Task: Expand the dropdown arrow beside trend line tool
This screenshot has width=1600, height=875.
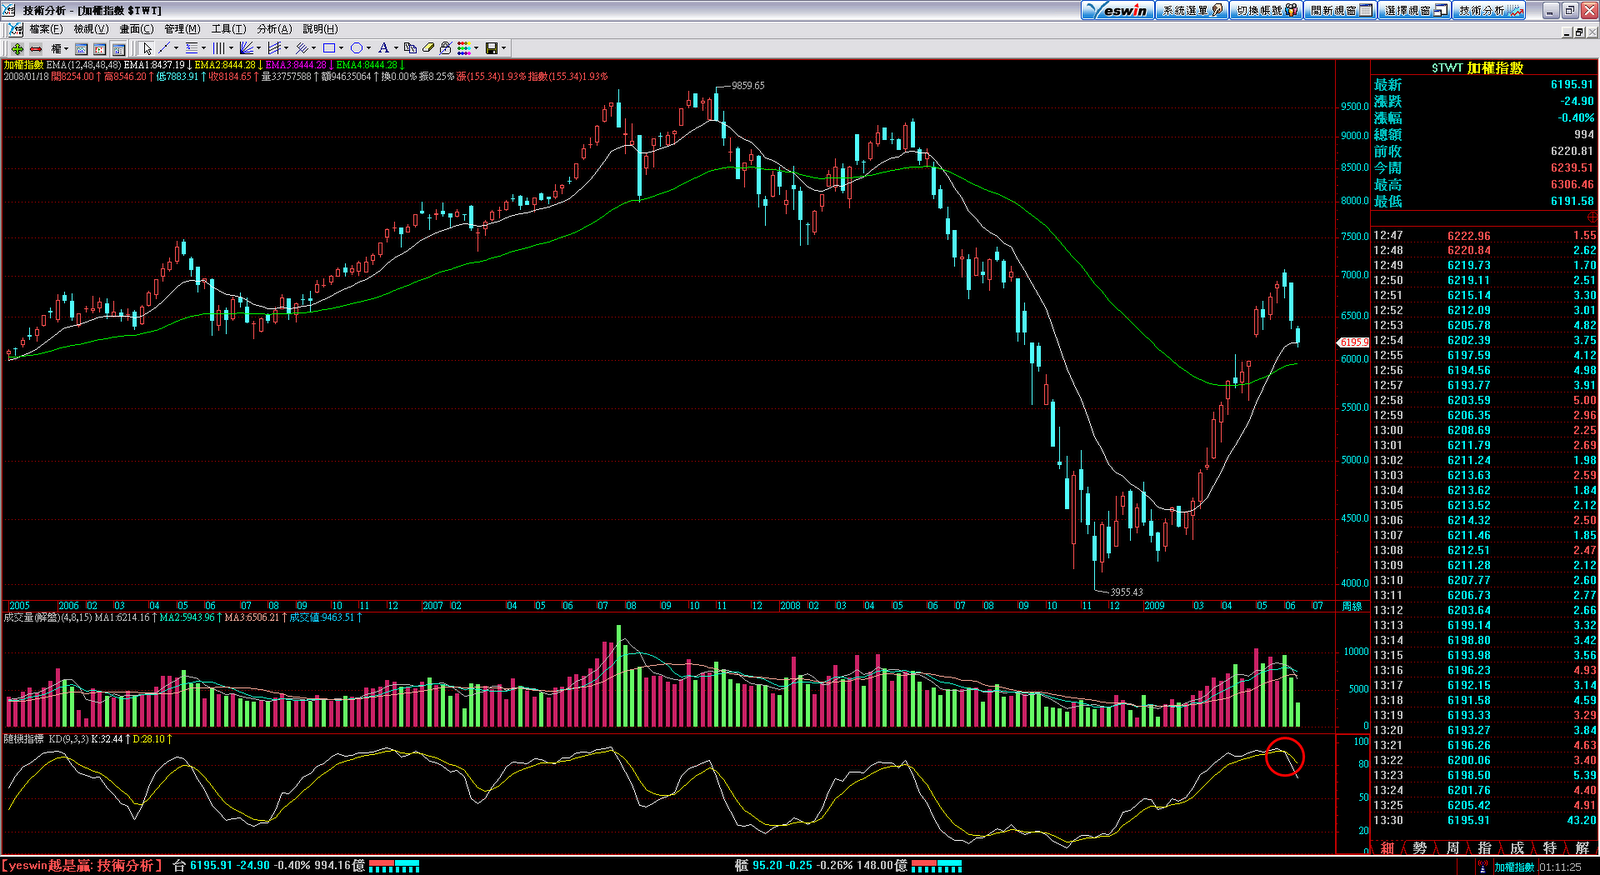Action: click(176, 48)
